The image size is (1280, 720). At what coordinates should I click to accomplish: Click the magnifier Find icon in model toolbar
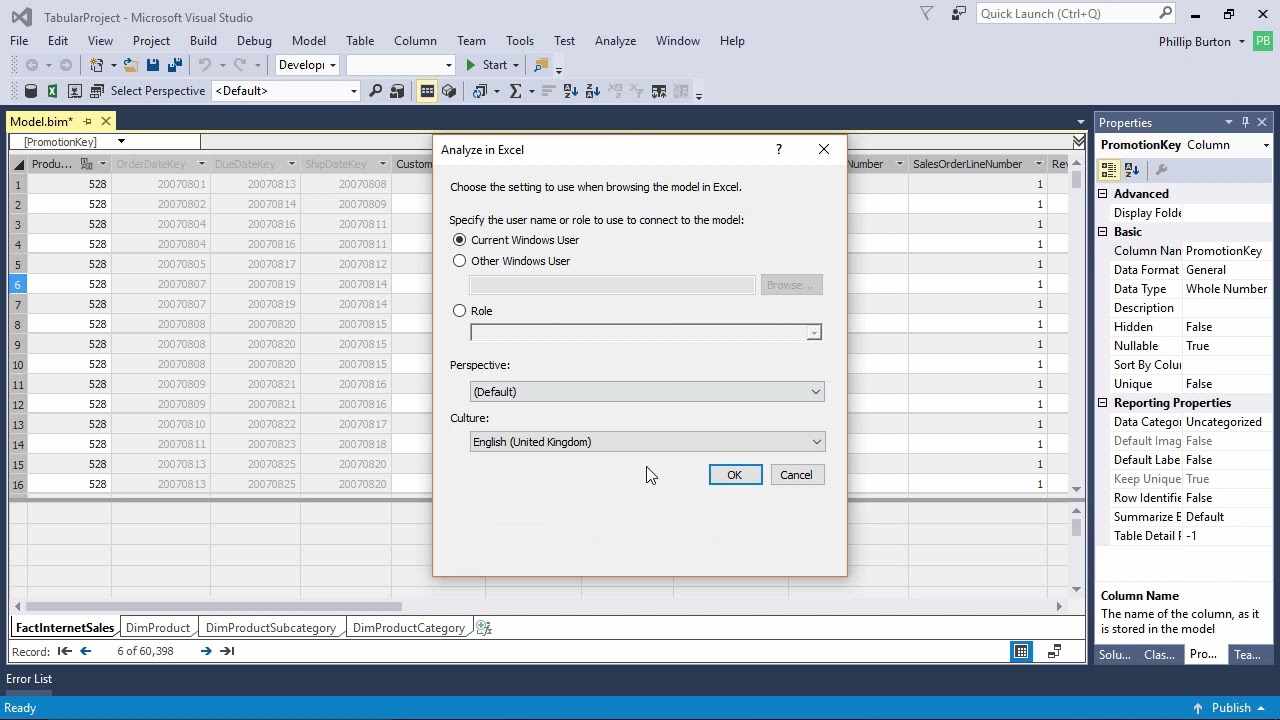[x=375, y=91]
